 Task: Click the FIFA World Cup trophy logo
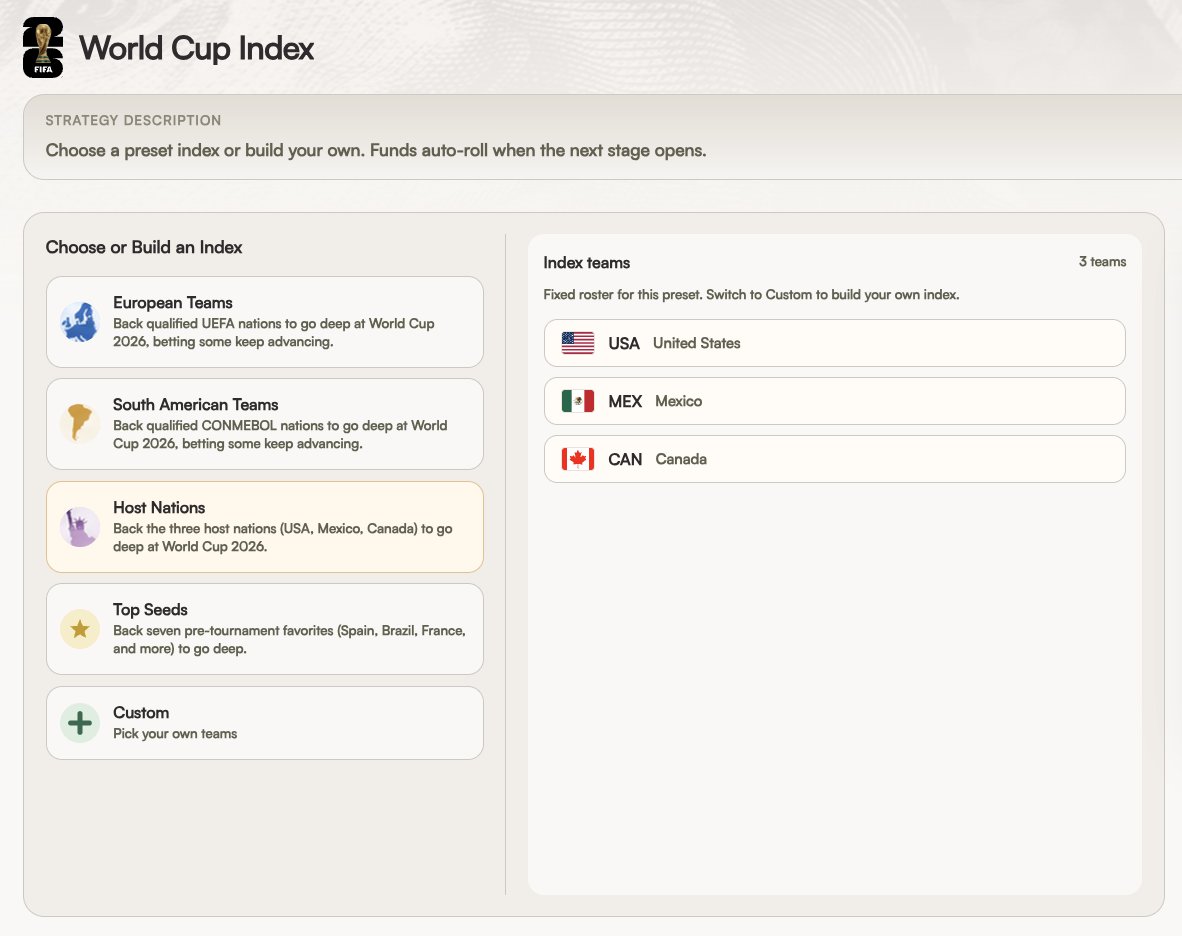pos(43,47)
